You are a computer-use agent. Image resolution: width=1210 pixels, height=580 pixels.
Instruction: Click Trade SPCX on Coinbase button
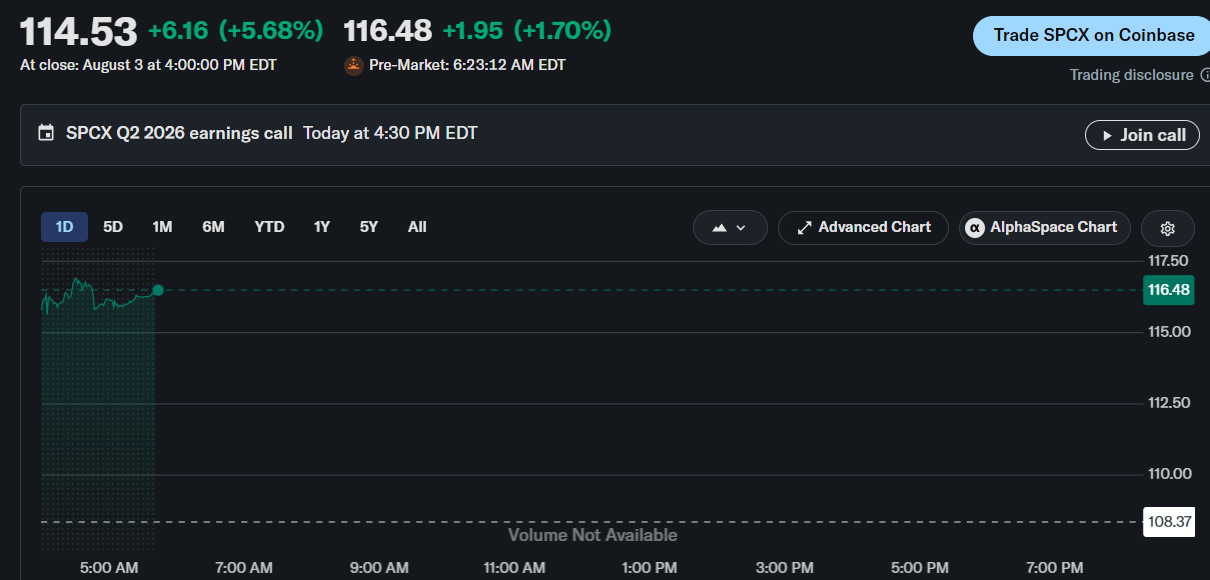click(1092, 35)
